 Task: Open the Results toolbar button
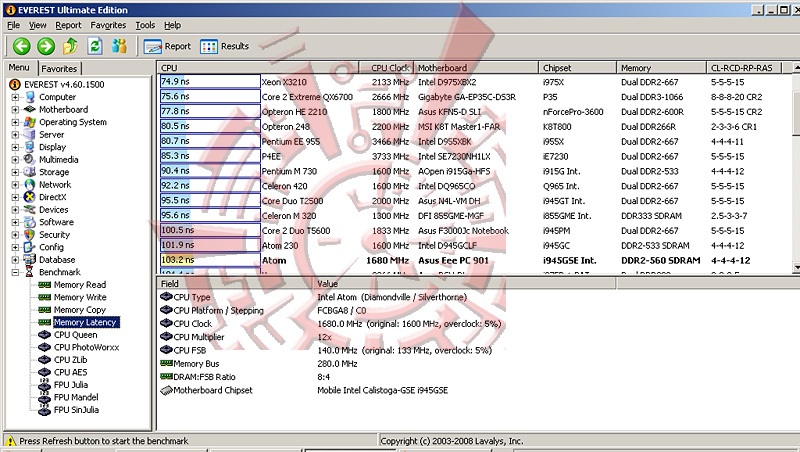[x=224, y=46]
